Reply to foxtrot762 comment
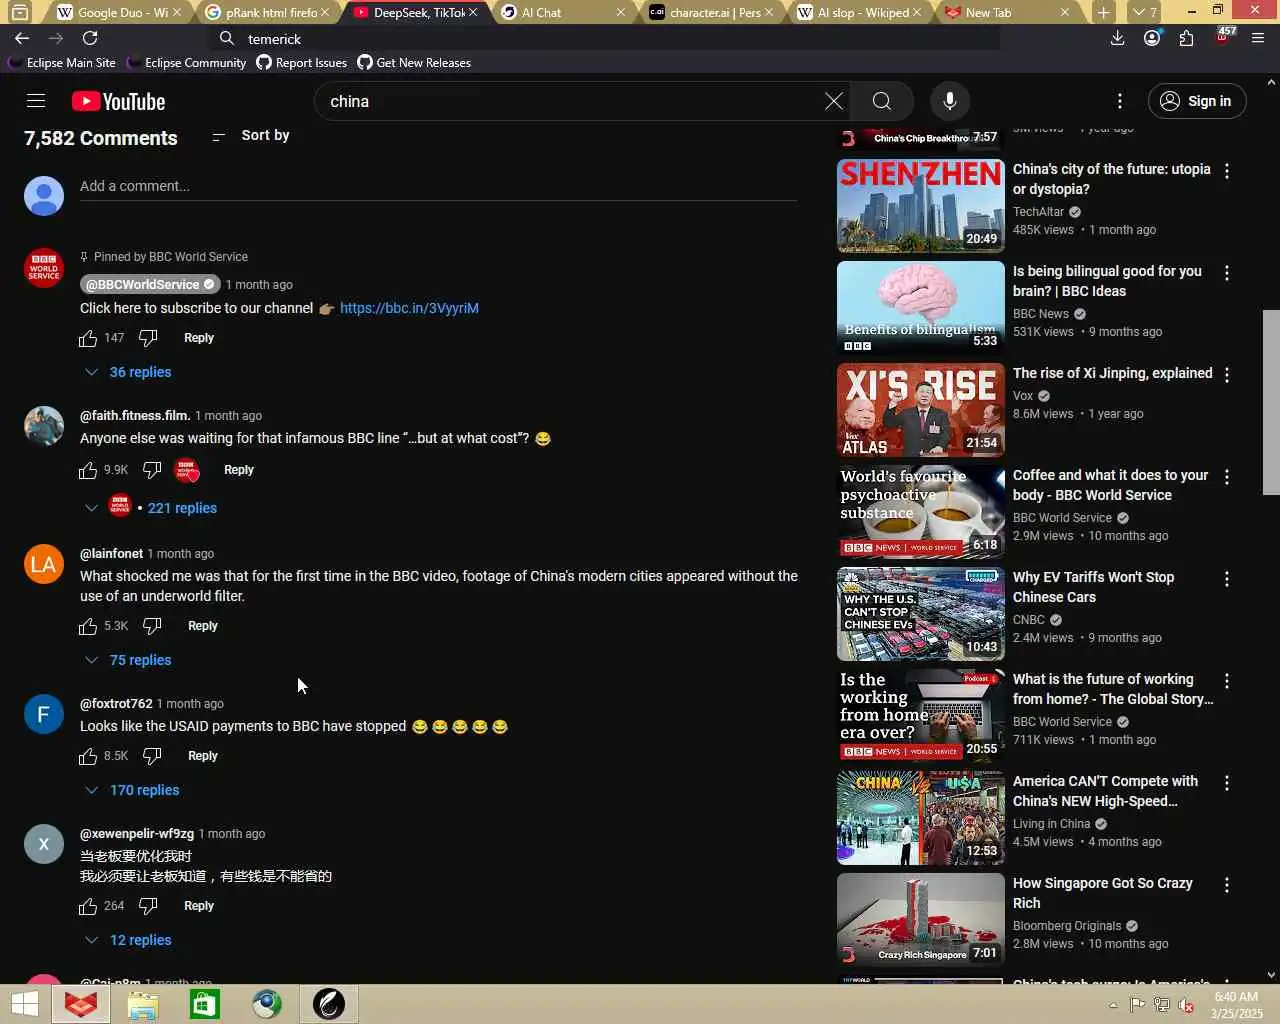 point(203,756)
